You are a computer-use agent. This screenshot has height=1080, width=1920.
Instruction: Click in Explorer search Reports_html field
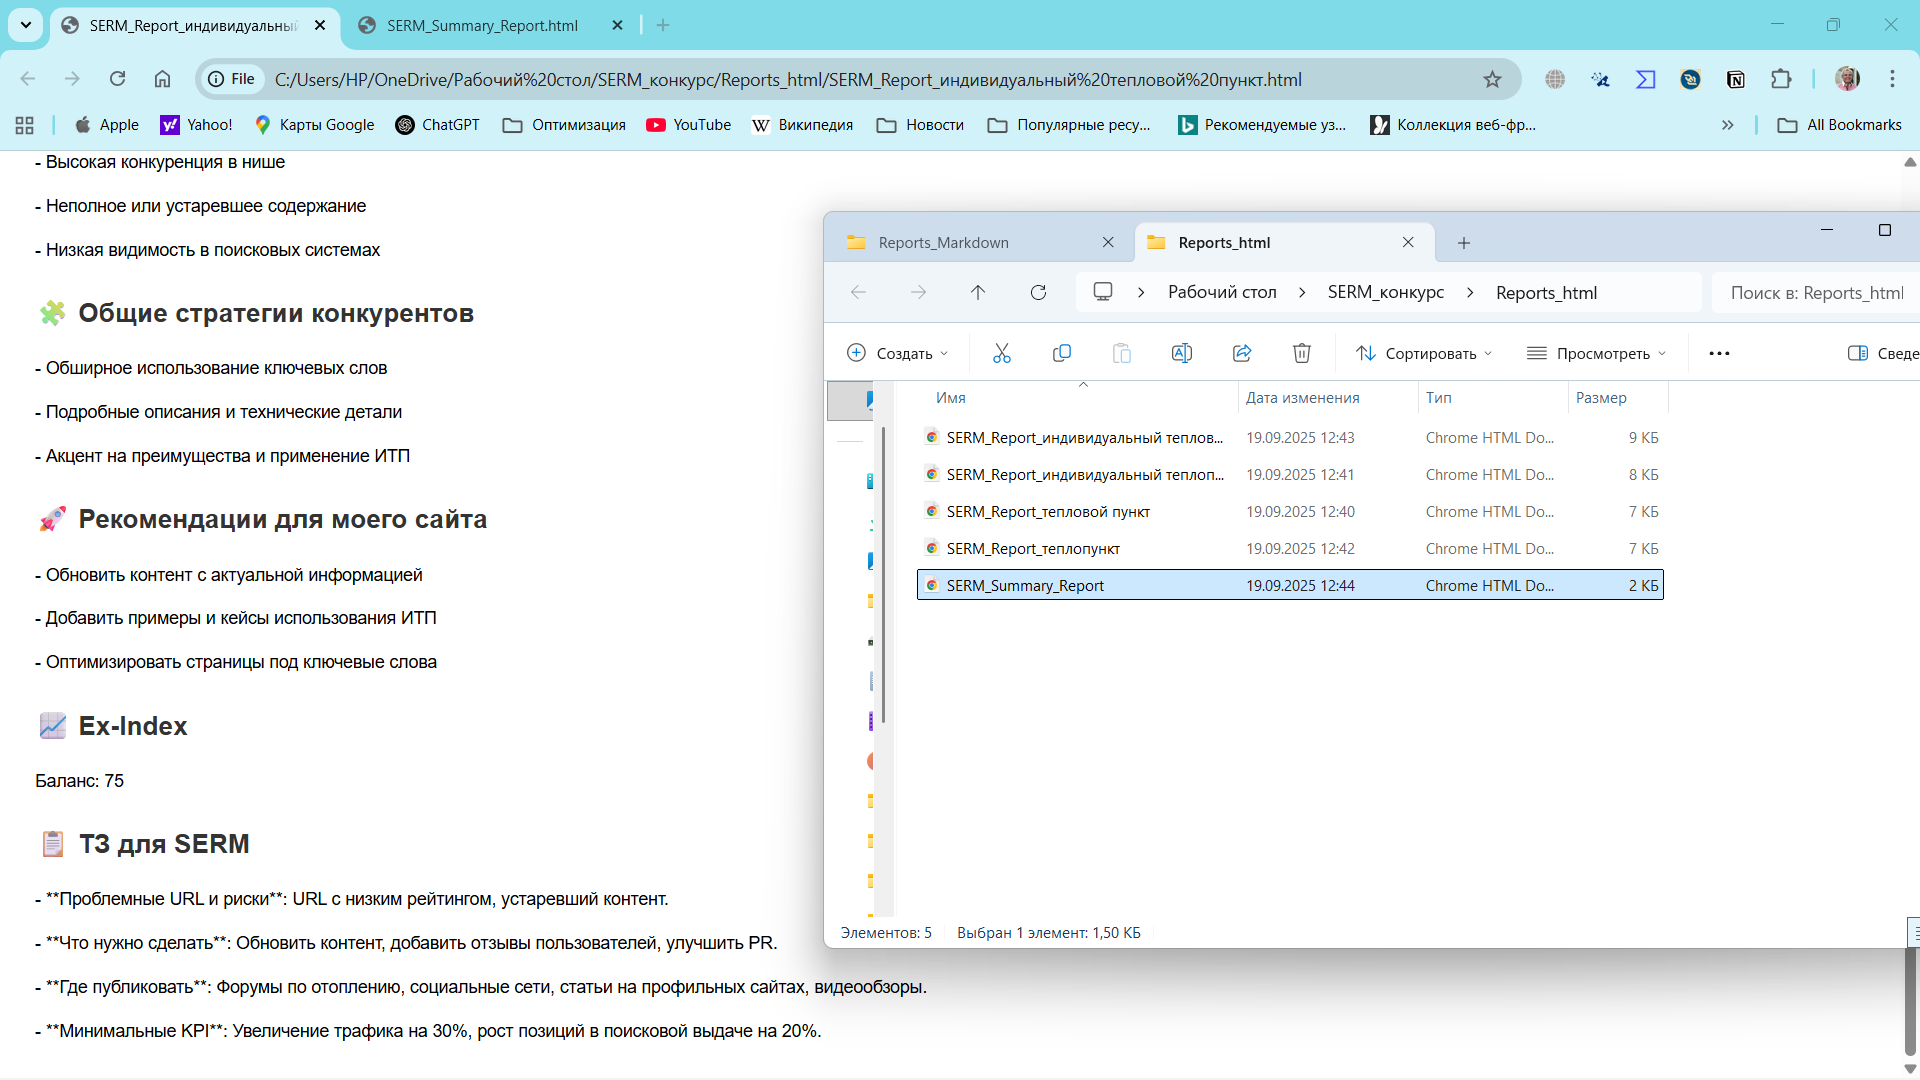tap(1815, 293)
